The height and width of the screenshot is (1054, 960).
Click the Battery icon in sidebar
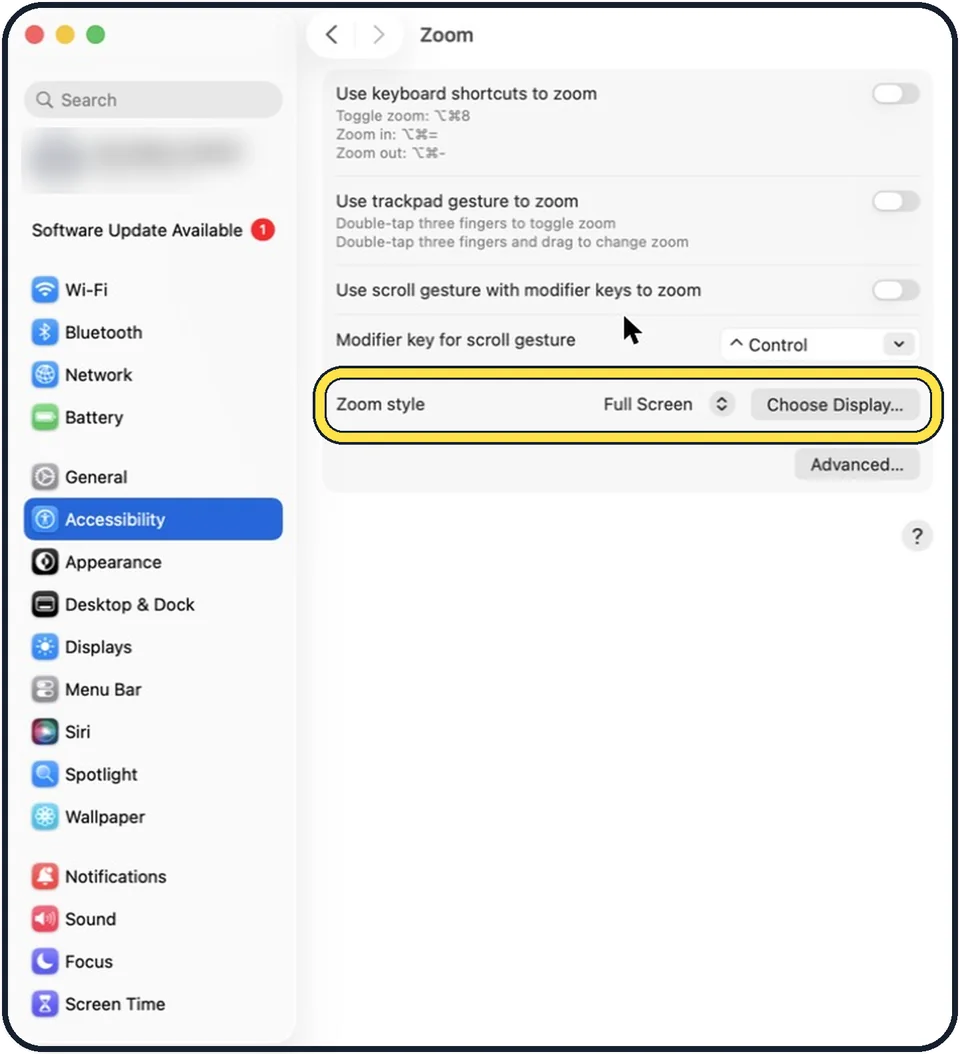tap(45, 417)
